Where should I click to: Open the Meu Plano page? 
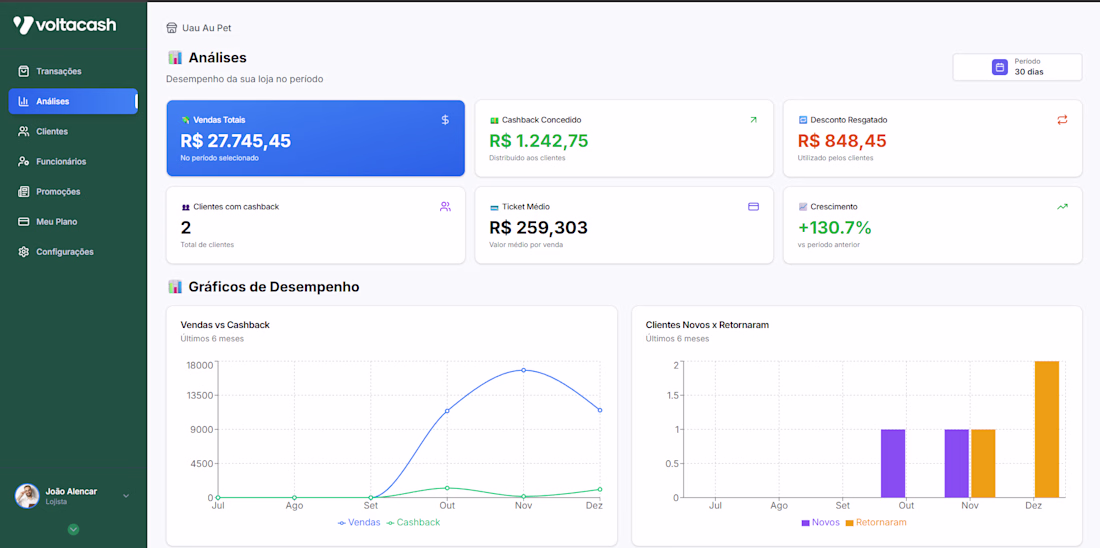[56, 221]
